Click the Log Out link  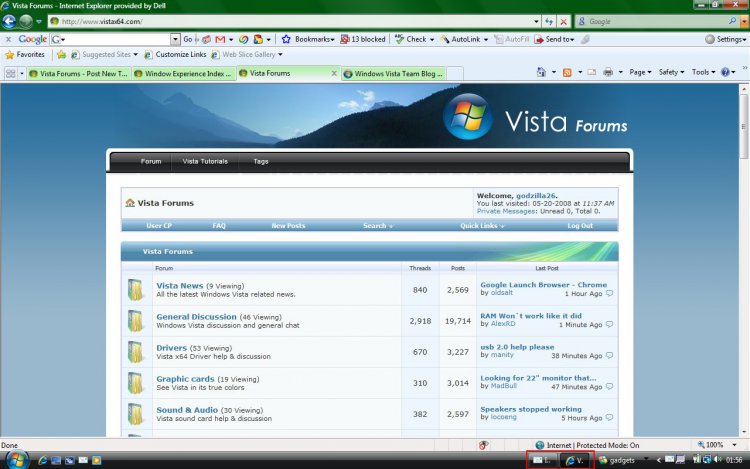(580, 226)
